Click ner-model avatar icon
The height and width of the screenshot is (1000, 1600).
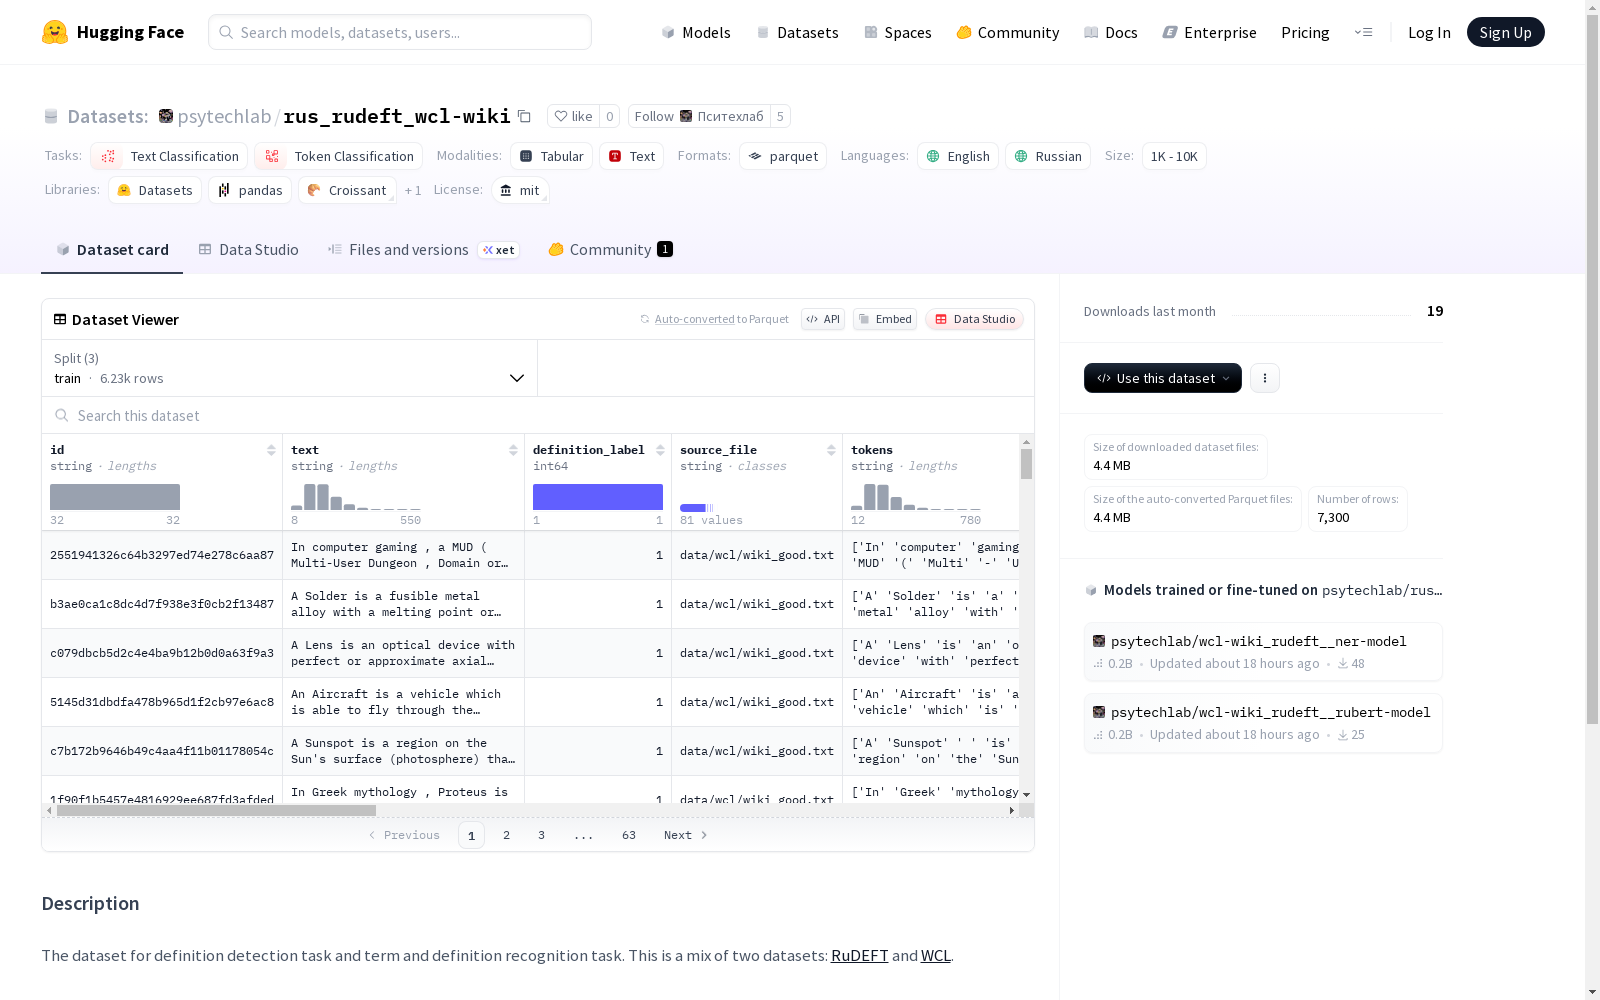tap(1099, 641)
